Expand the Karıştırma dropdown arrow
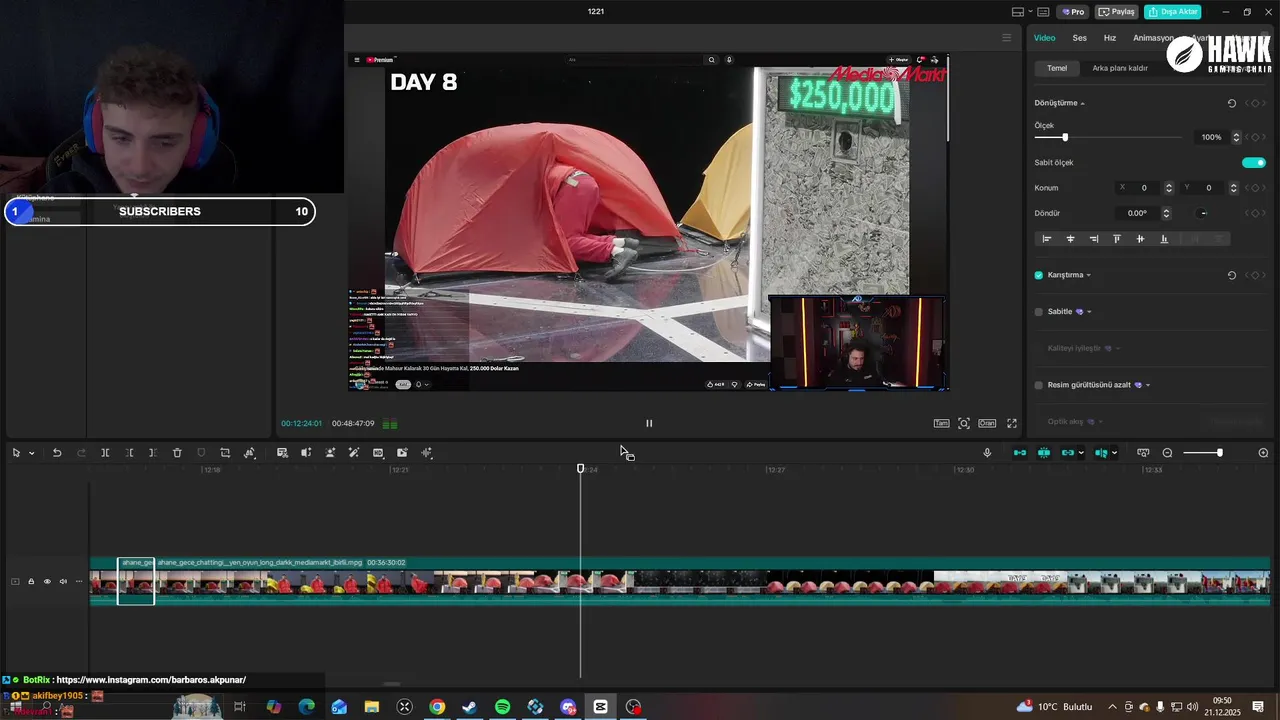The image size is (1280, 720). (x=1089, y=275)
